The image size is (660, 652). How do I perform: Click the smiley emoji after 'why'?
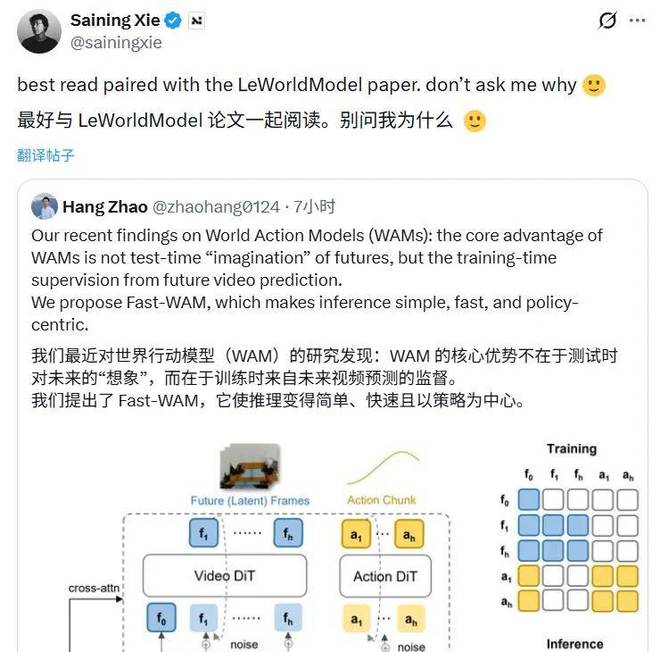tap(593, 85)
